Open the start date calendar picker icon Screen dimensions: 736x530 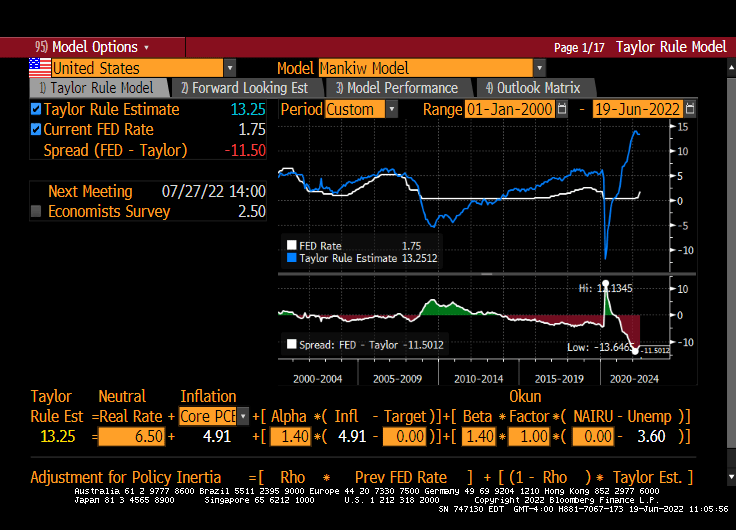pos(561,109)
